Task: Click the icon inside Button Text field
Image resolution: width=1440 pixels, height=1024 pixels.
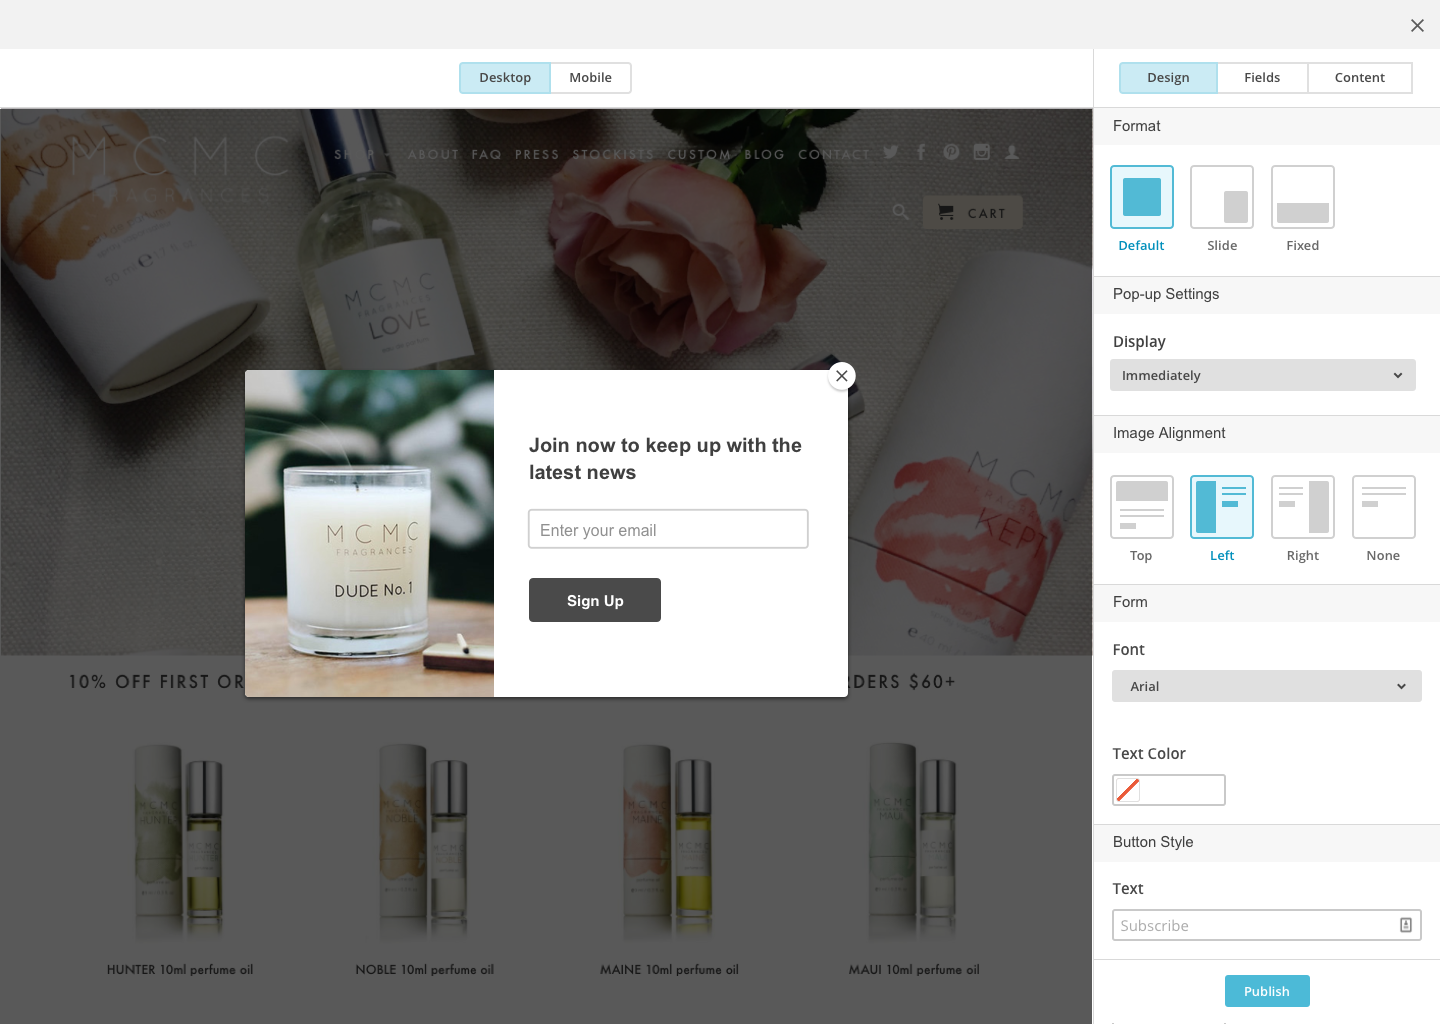Action: [x=1406, y=925]
